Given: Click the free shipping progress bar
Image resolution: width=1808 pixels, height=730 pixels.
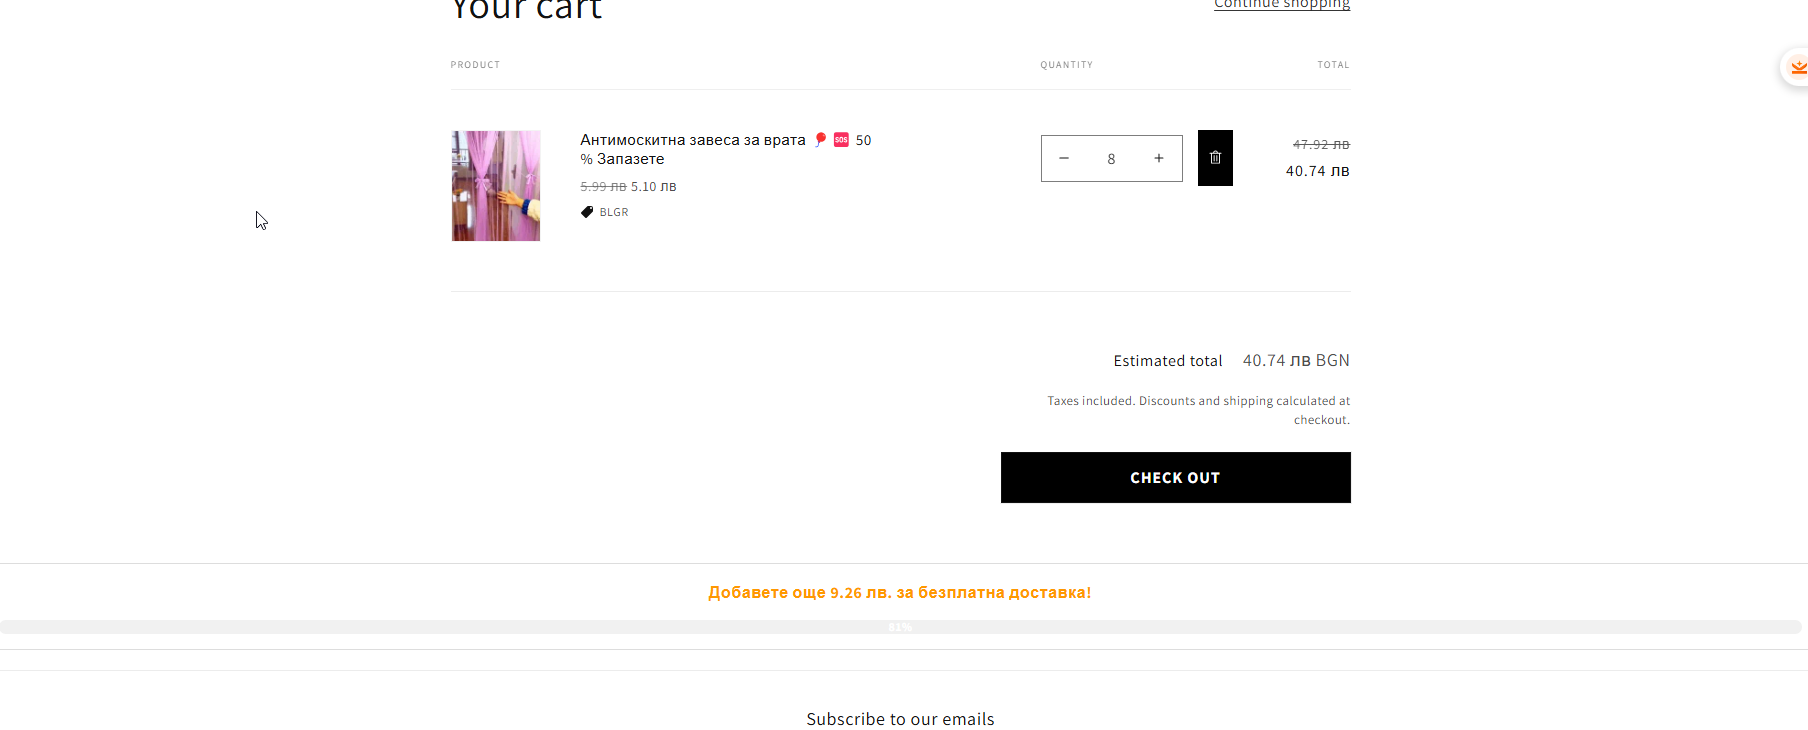Looking at the screenshot, I should click(x=900, y=627).
